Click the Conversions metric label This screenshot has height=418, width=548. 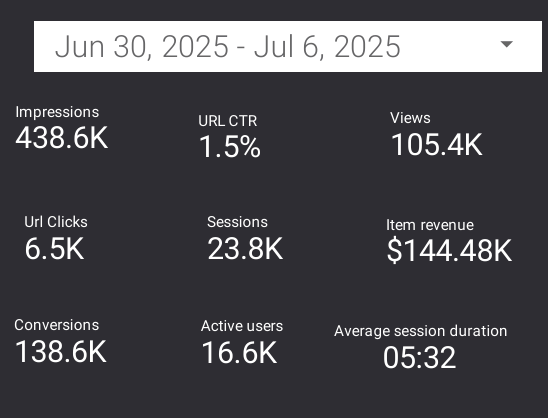pos(57,325)
